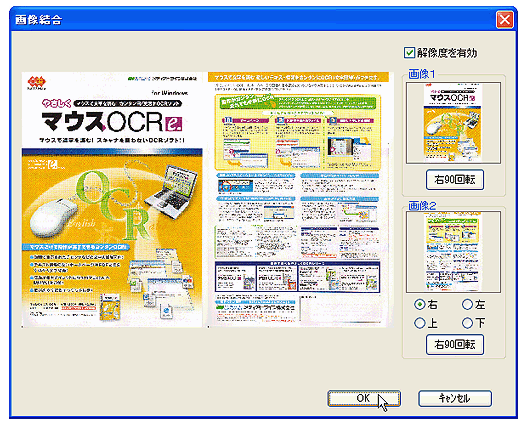526x422 pixels.
Task: Click the キャンセル button
Action: pyautogui.click(x=455, y=398)
